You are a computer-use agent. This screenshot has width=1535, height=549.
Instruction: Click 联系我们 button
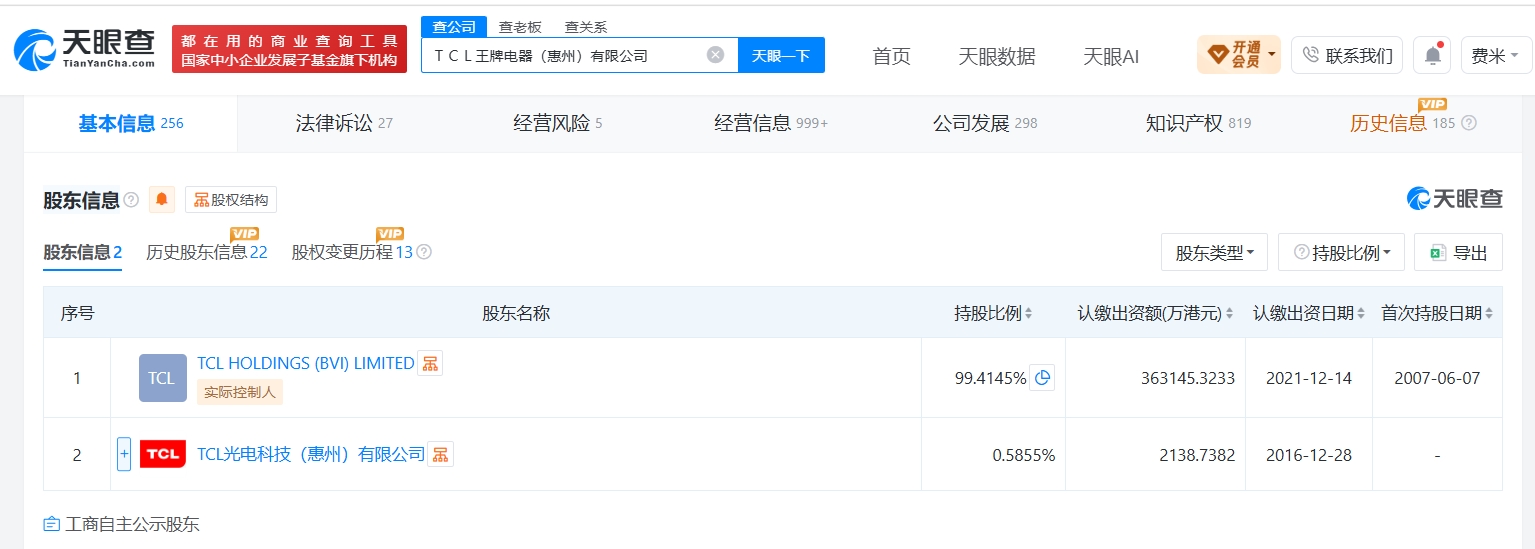coord(1347,55)
